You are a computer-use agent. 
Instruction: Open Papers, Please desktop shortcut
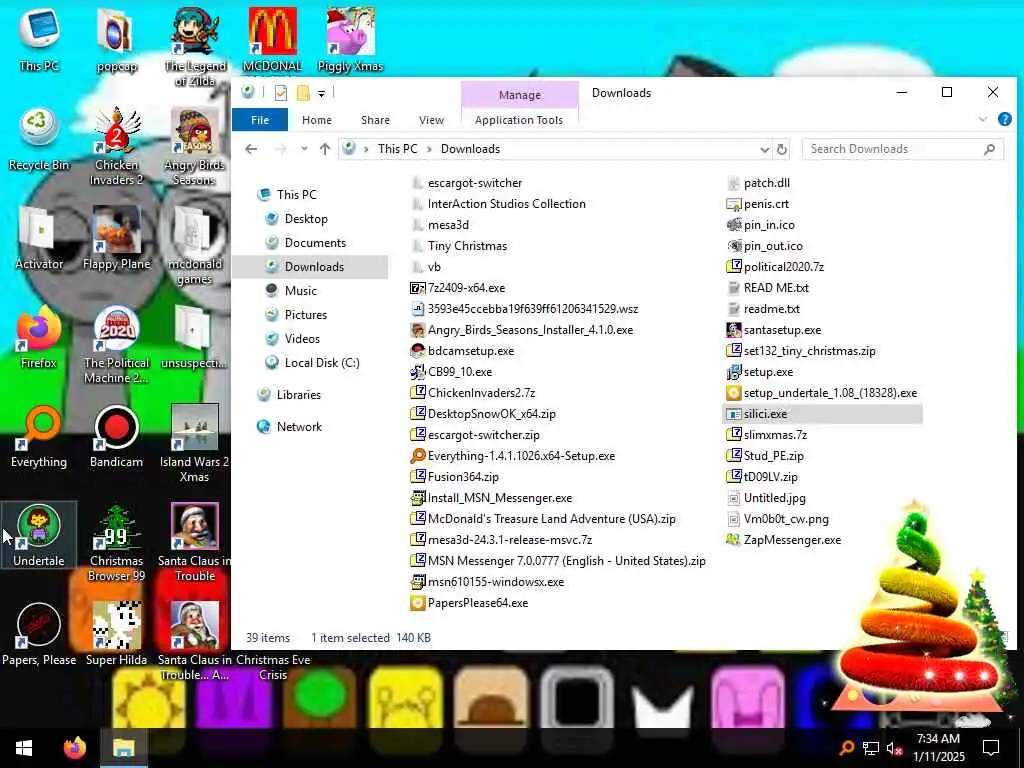39,634
